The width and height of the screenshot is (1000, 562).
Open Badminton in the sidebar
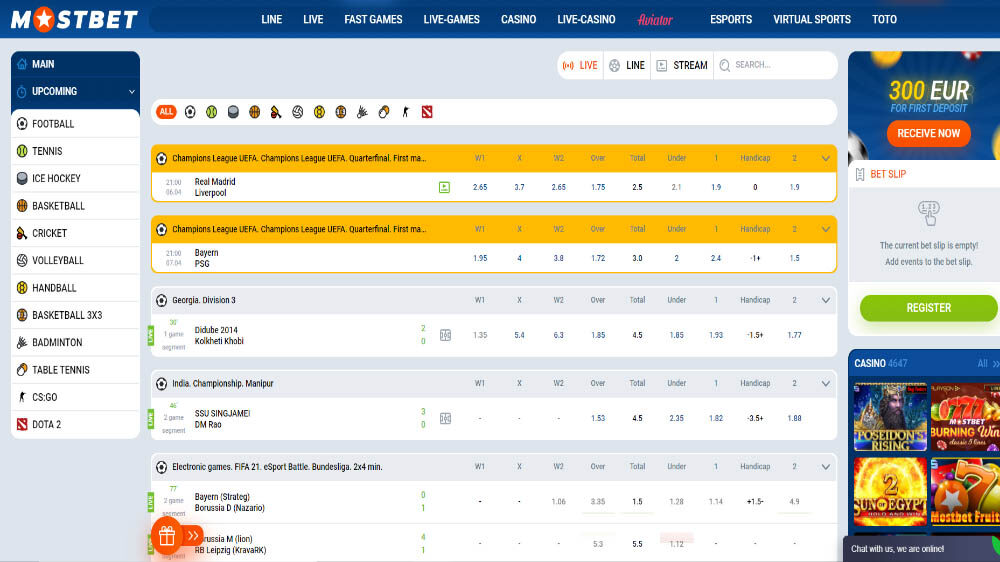point(75,343)
